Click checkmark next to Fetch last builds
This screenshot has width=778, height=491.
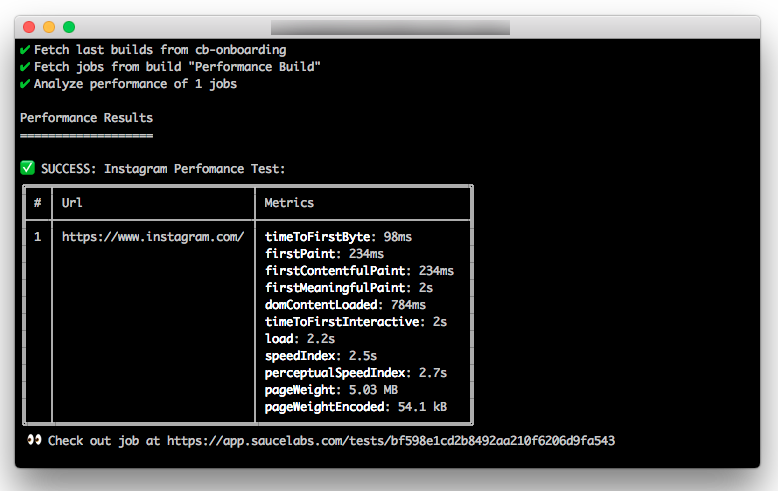coord(24,50)
